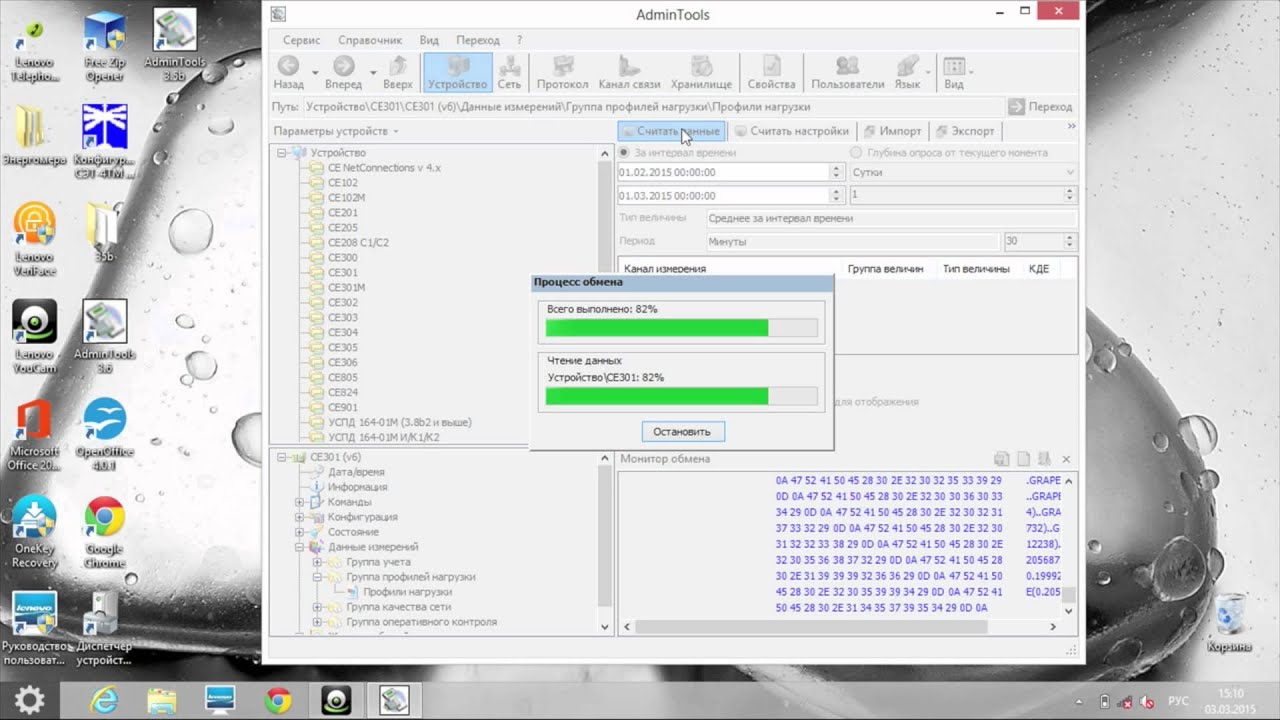Click the Язык language toolbar icon
Image resolution: width=1280 pixels, height=720 pixels.
pos(907,72)
